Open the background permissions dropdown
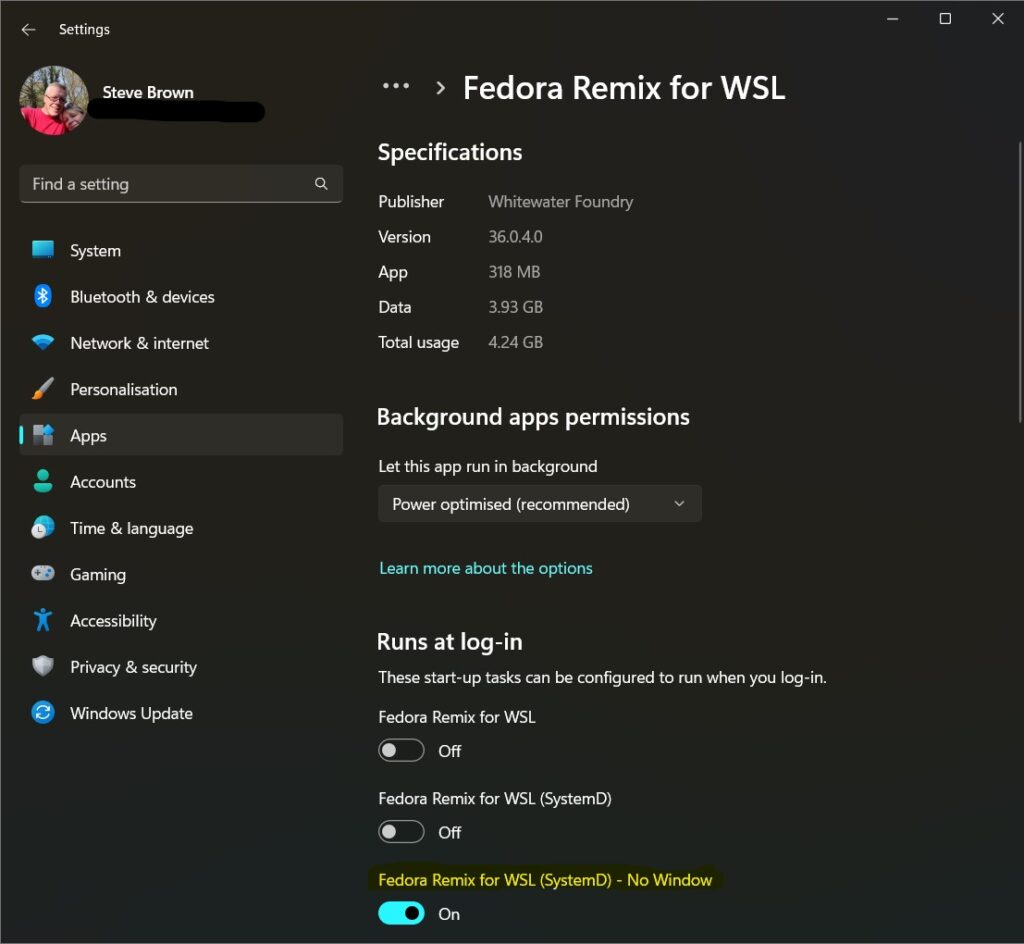The height and width of the screenshot is (944, 1024). tap(539, 504)
